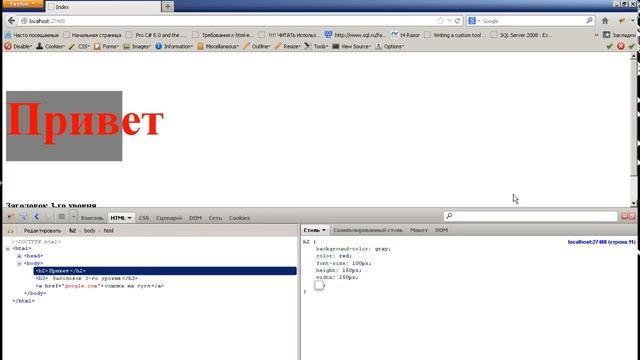Collapse the <body> tree node
Screen dimensions: 640x360
19,264
